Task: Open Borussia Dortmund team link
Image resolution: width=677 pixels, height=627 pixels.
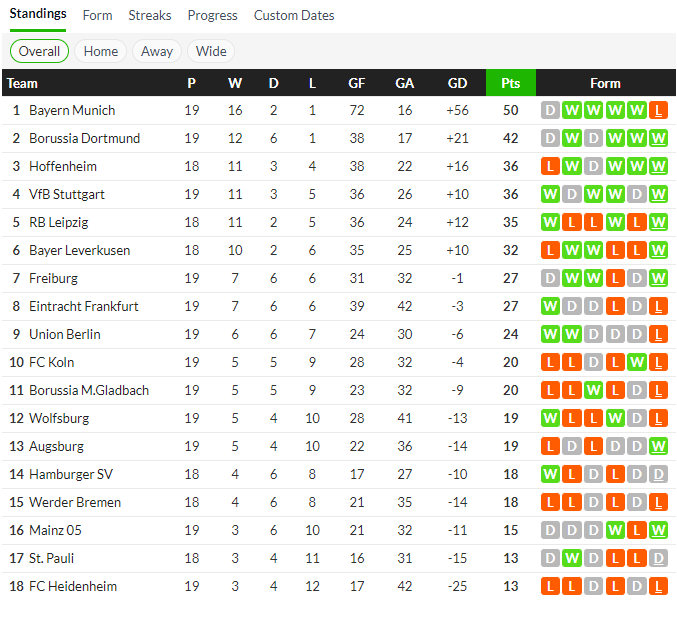Action: click(84, 138)
